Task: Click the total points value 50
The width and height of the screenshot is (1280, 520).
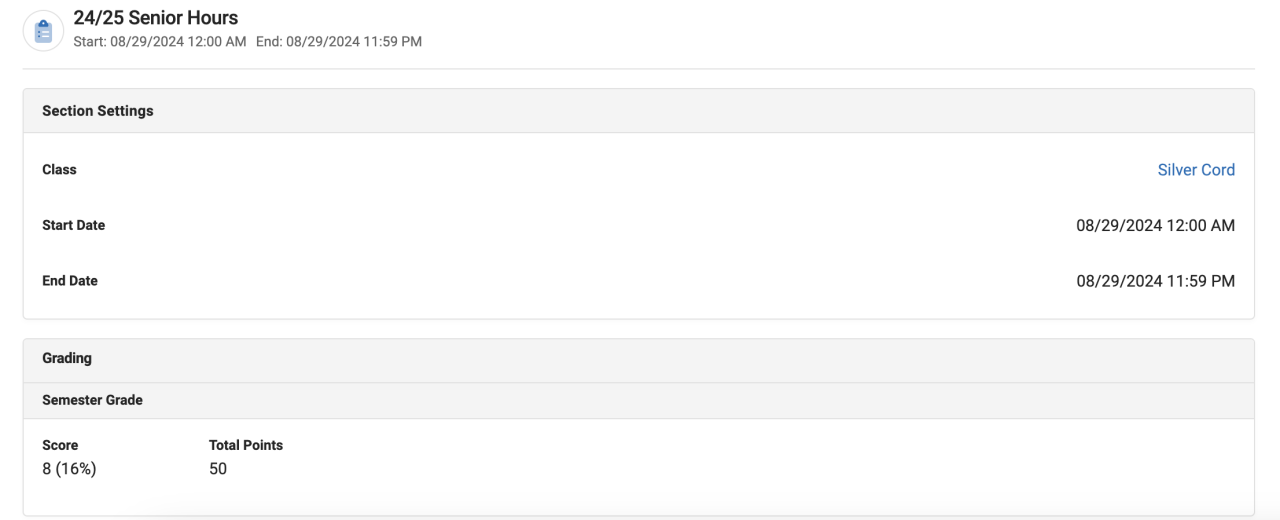Action: tap(218, 469)
